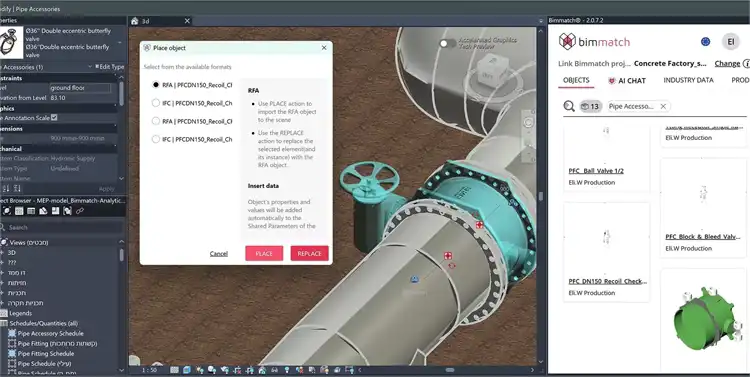This screenshot has width=750, height=377.
Task: Expand the ??? views node
Action: coord(2,263)
